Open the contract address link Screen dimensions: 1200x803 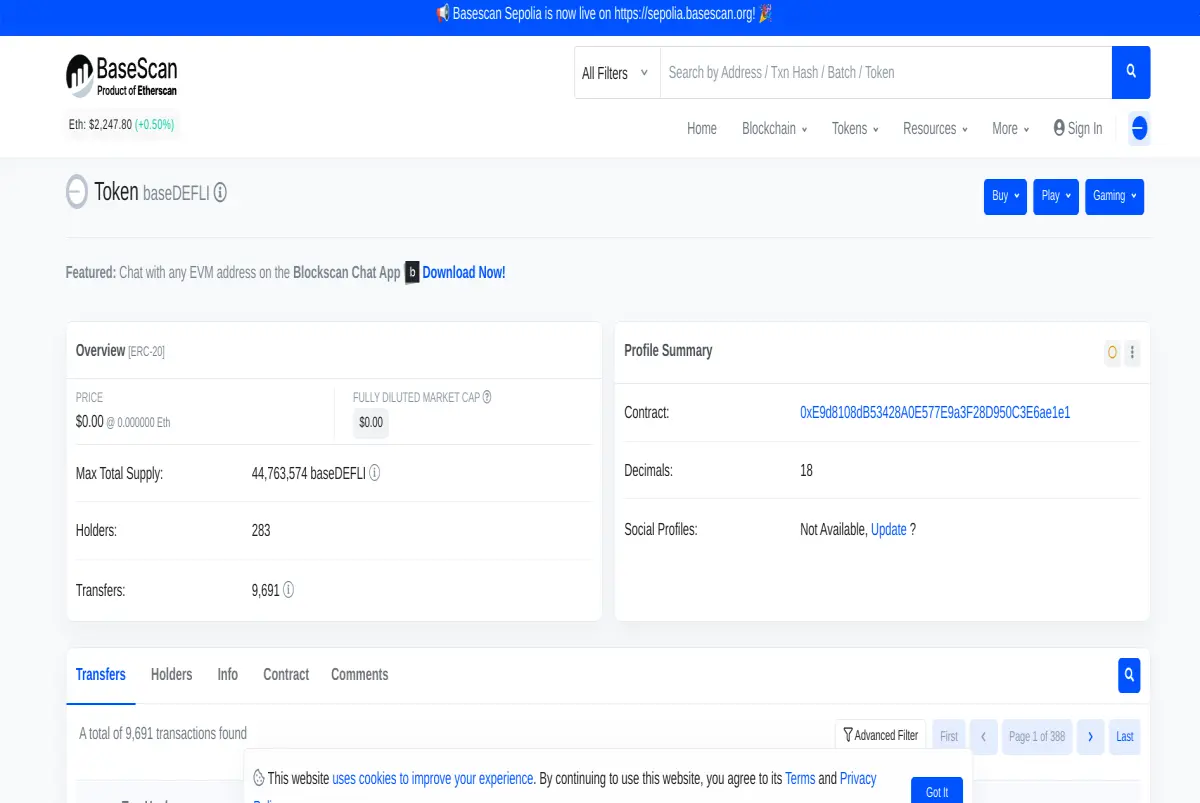click(x=935, y=412)
